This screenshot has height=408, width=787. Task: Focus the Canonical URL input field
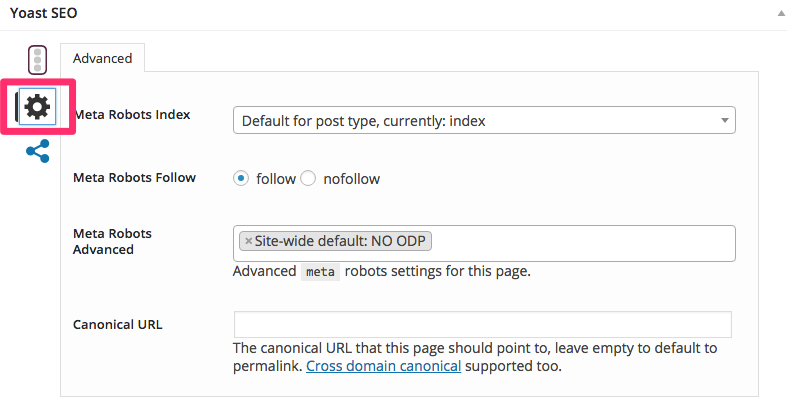coord(482,324)
